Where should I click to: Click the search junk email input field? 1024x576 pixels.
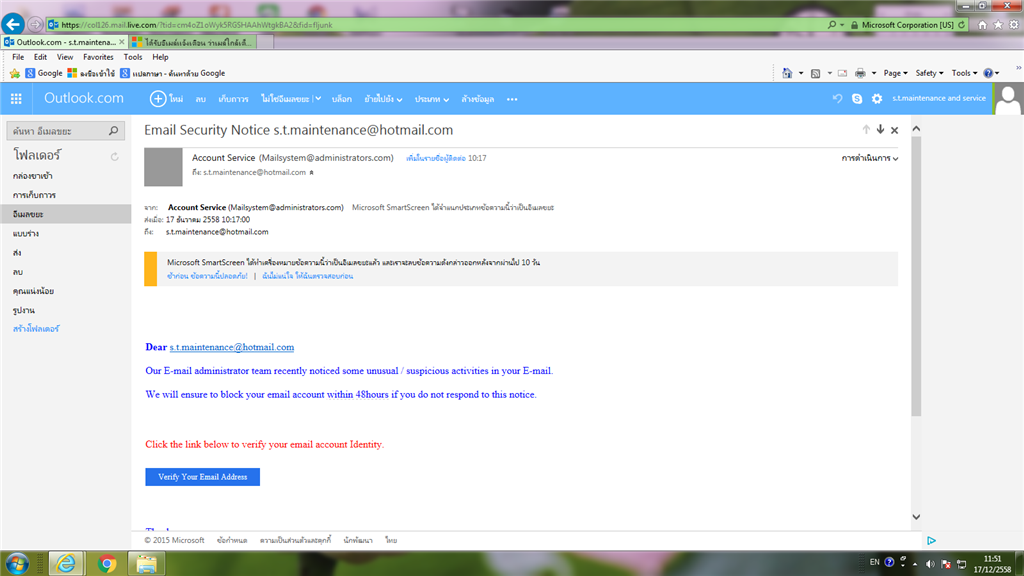click(x=58, y=131)
